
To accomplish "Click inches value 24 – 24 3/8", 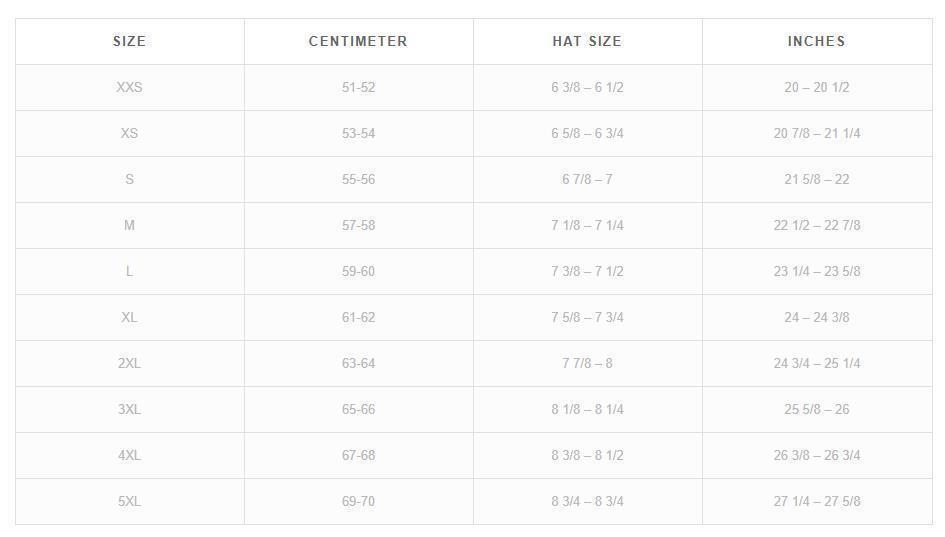I will [816, 317].
